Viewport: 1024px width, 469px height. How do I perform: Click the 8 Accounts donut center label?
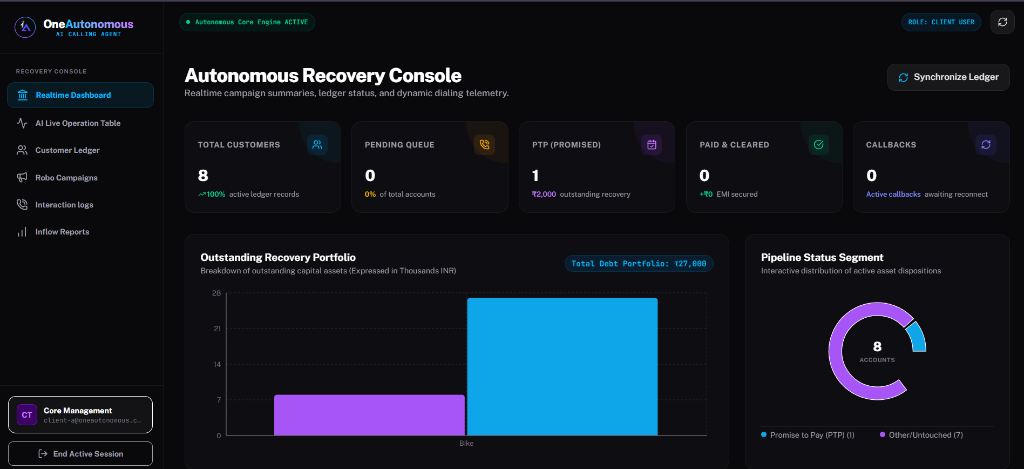[x=877, y=351]
